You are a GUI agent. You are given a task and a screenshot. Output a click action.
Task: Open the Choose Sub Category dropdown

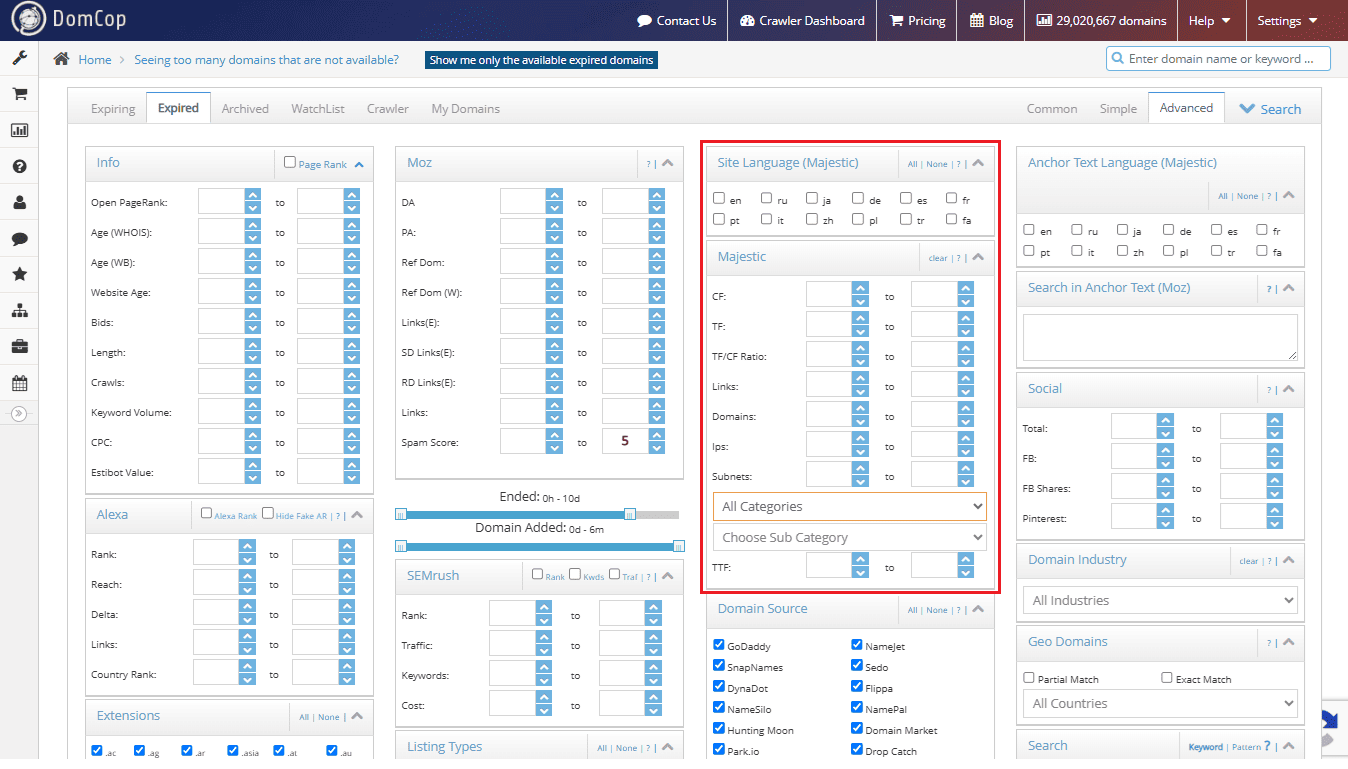[850, 537]
